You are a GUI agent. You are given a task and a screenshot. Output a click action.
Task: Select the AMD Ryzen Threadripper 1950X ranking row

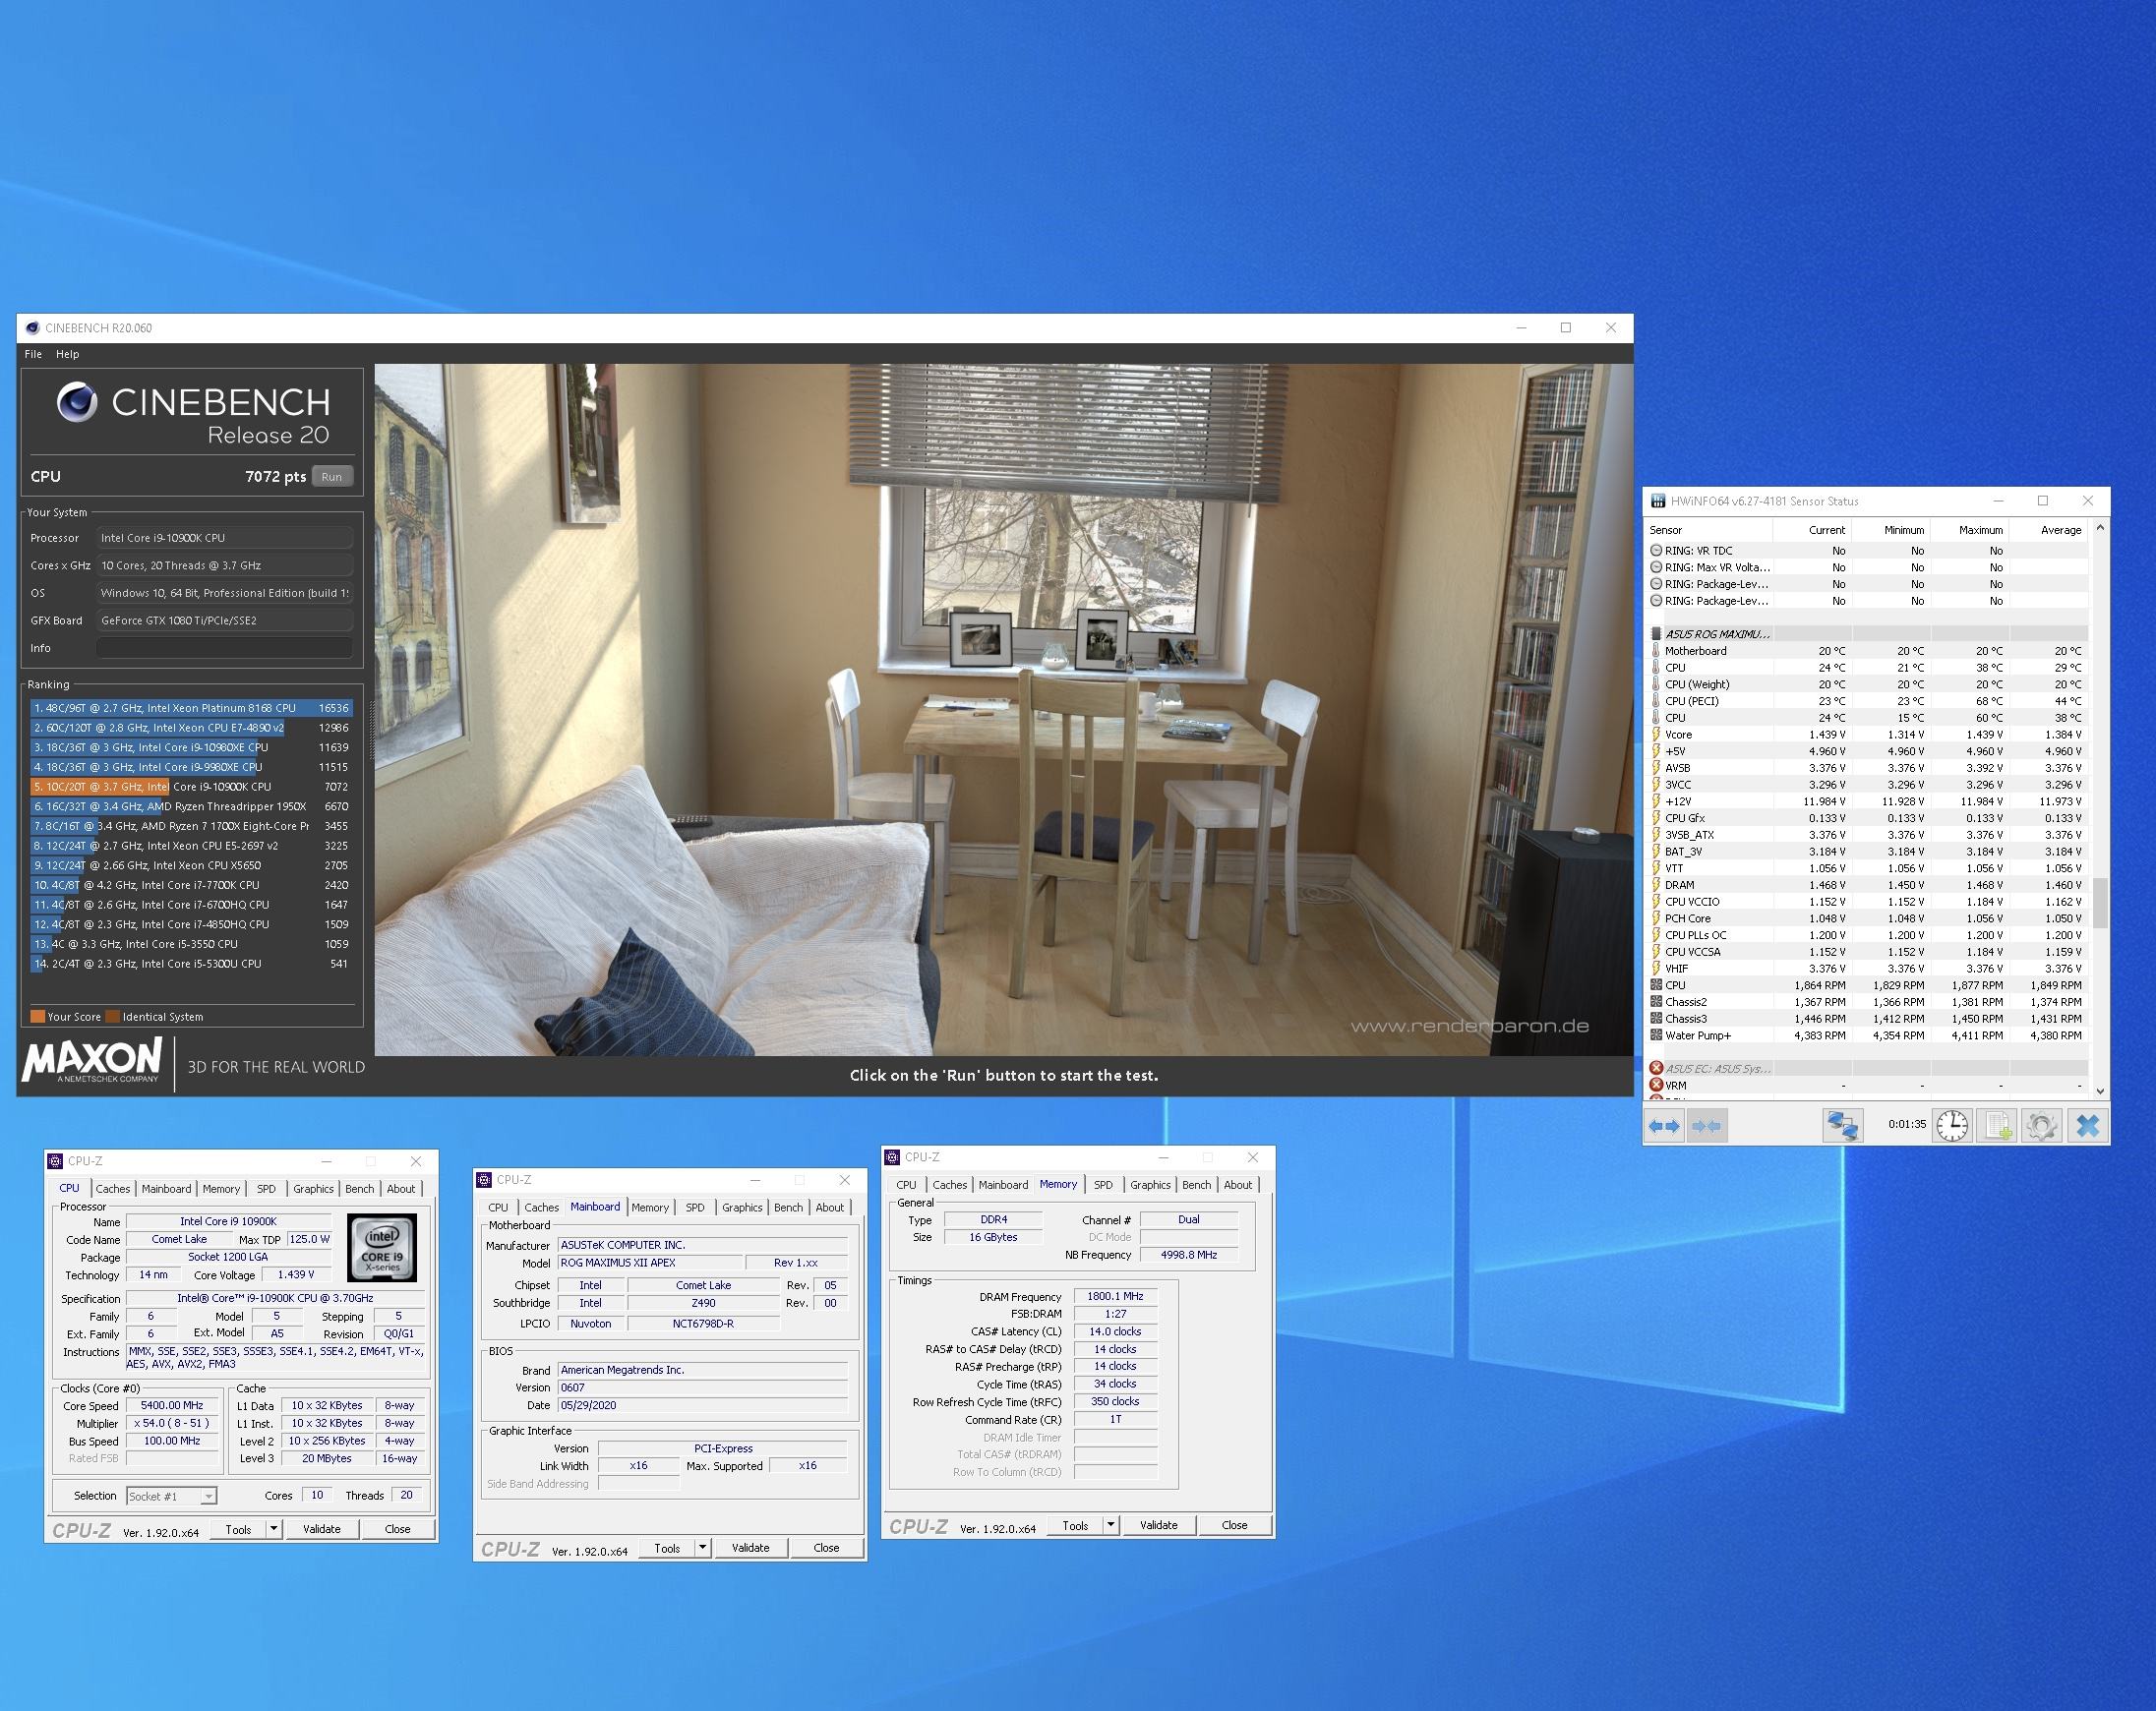pyautogui.click(x=191, y=806)
